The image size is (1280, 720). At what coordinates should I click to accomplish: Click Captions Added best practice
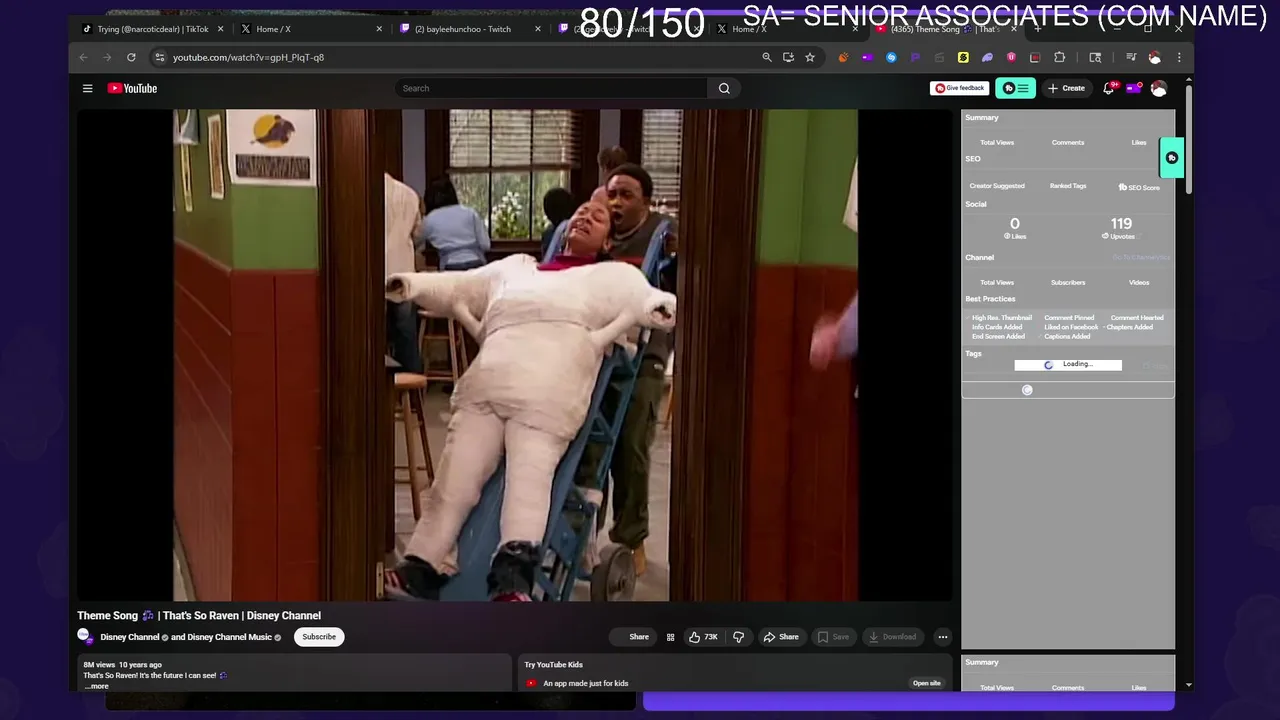coord(1067,337)
